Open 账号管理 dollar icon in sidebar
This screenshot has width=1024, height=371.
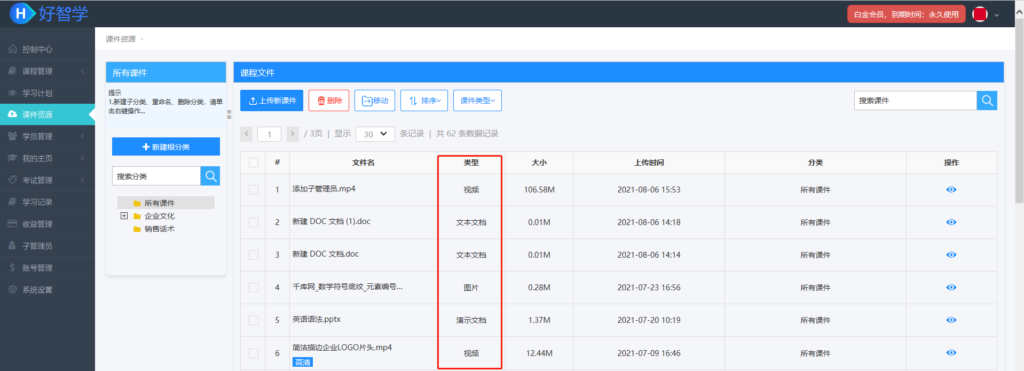point(12,267)
